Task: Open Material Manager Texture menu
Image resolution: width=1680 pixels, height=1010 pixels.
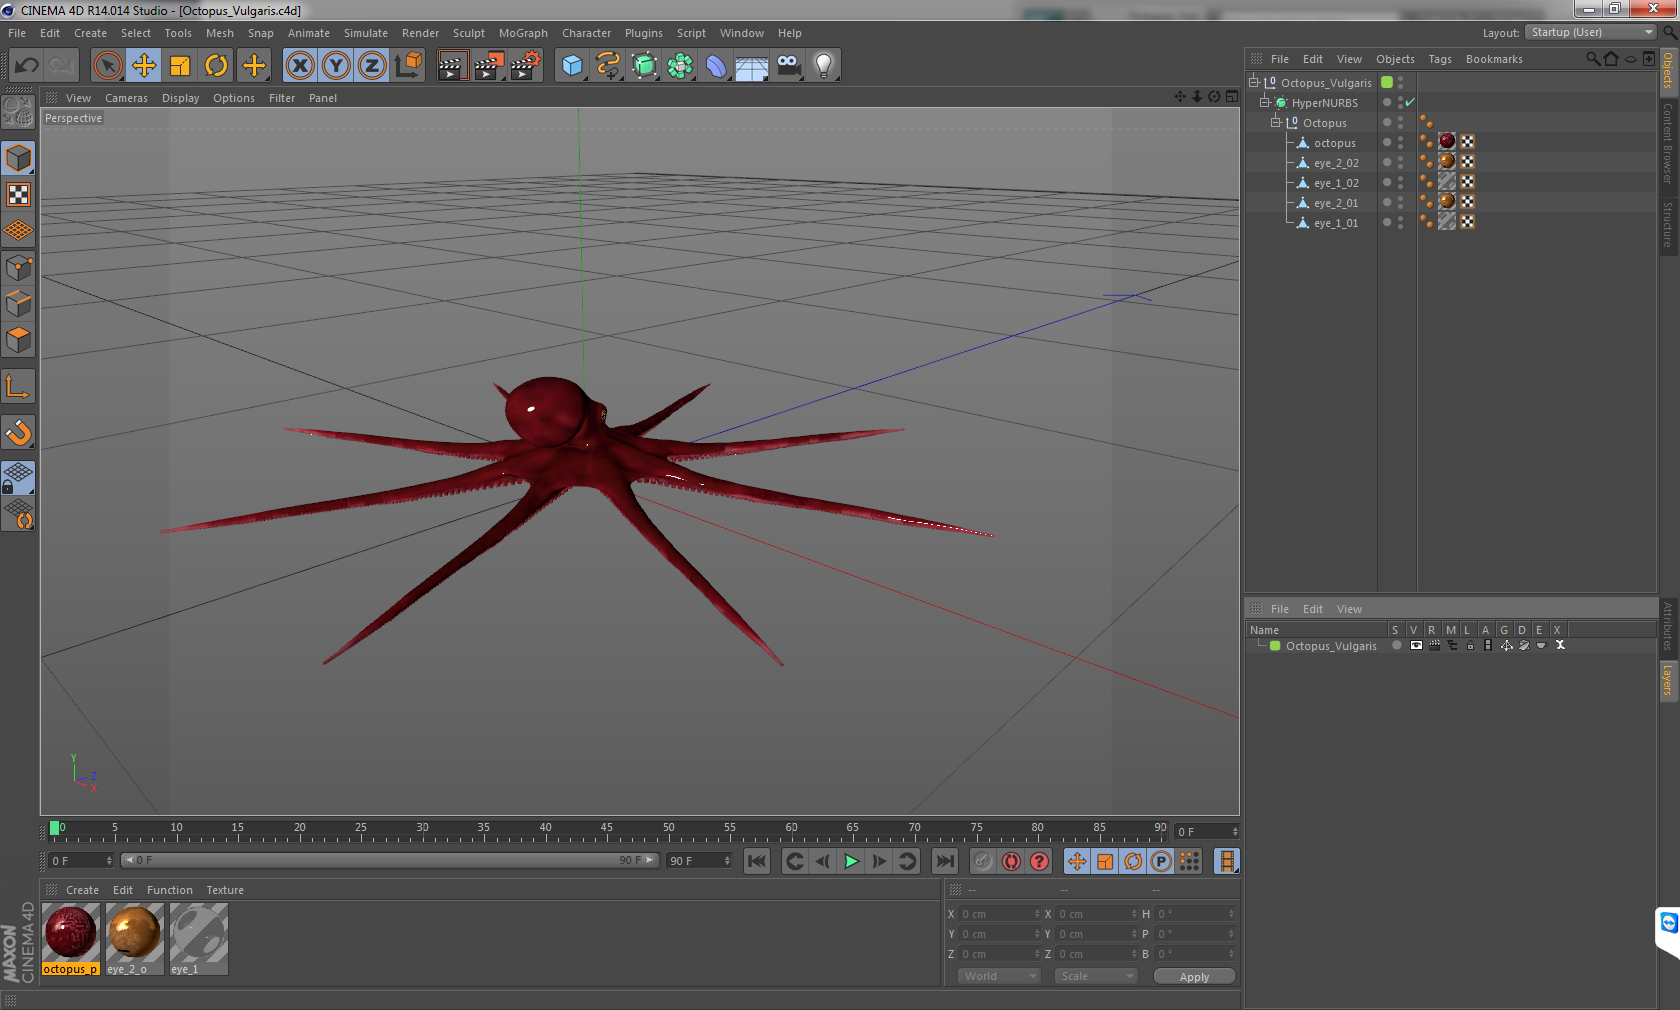Action: [x=225, y=890]
